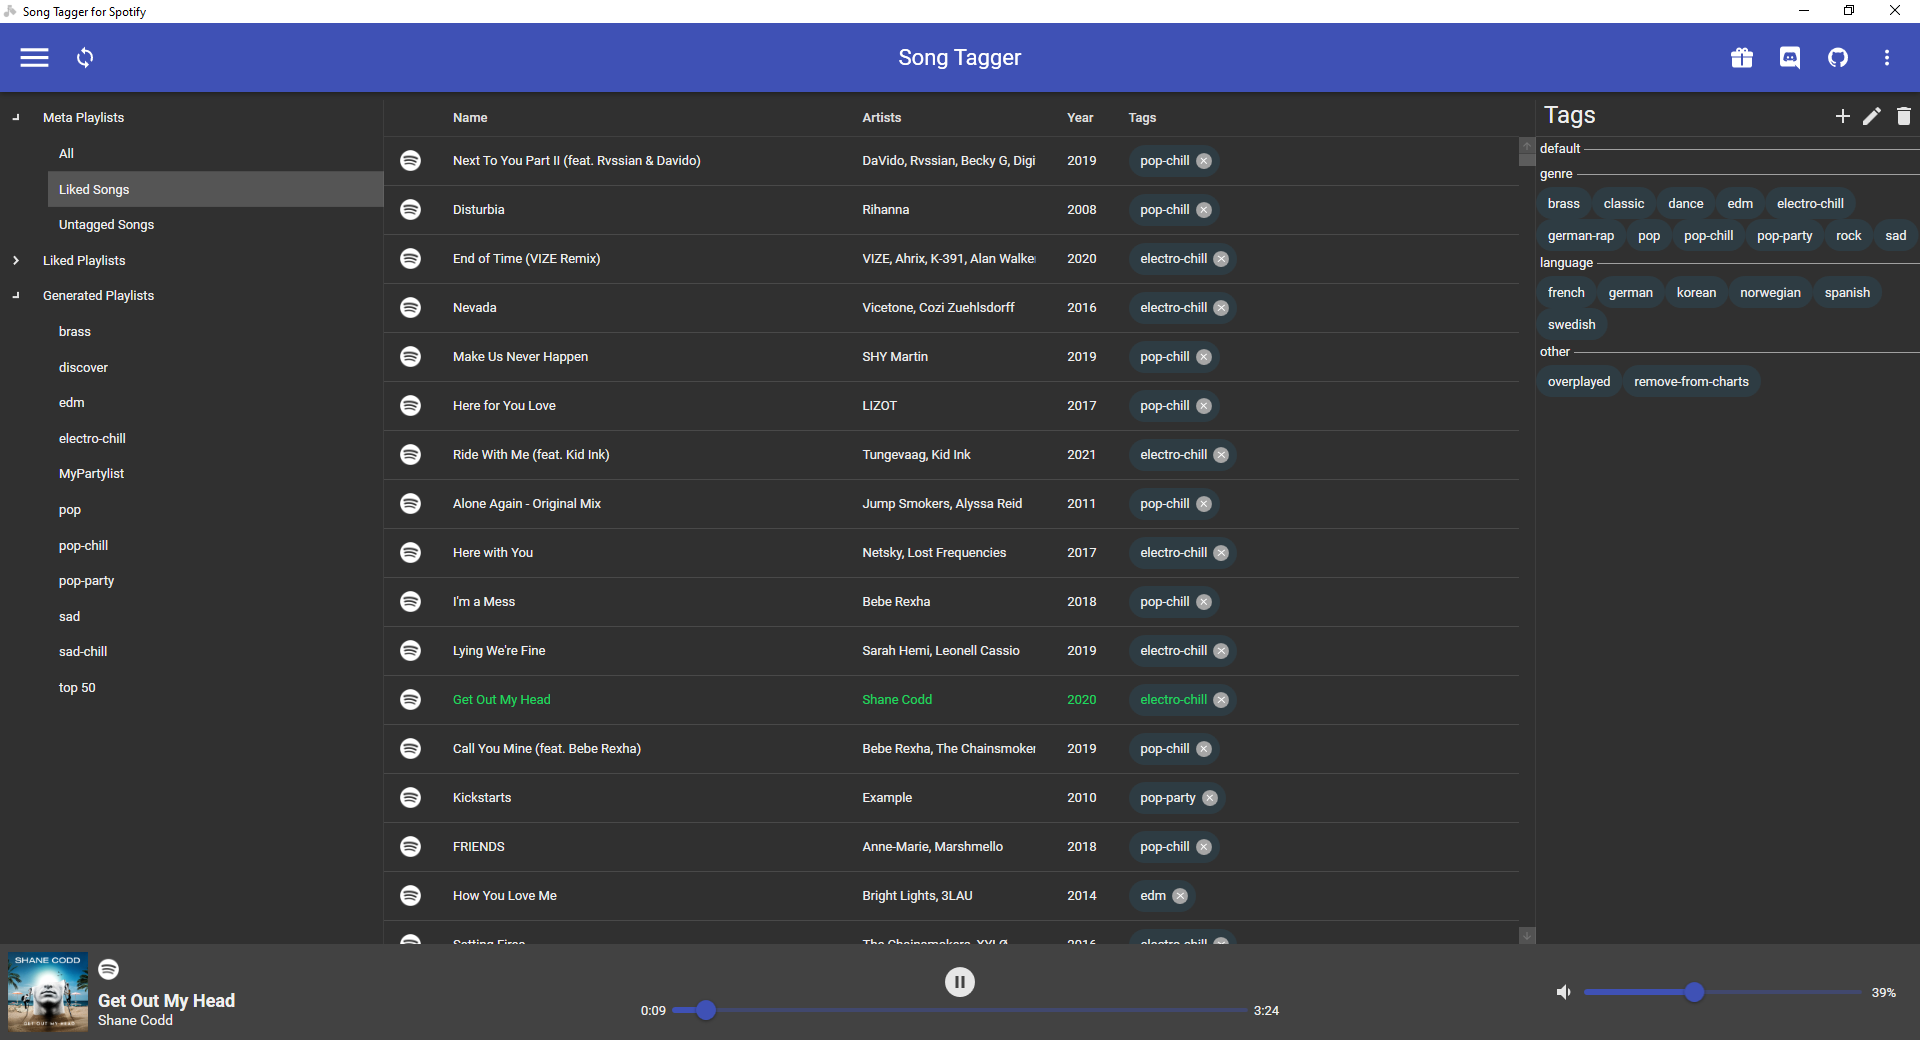Add a new tag with plus icon

click(x=1842, y=116)
